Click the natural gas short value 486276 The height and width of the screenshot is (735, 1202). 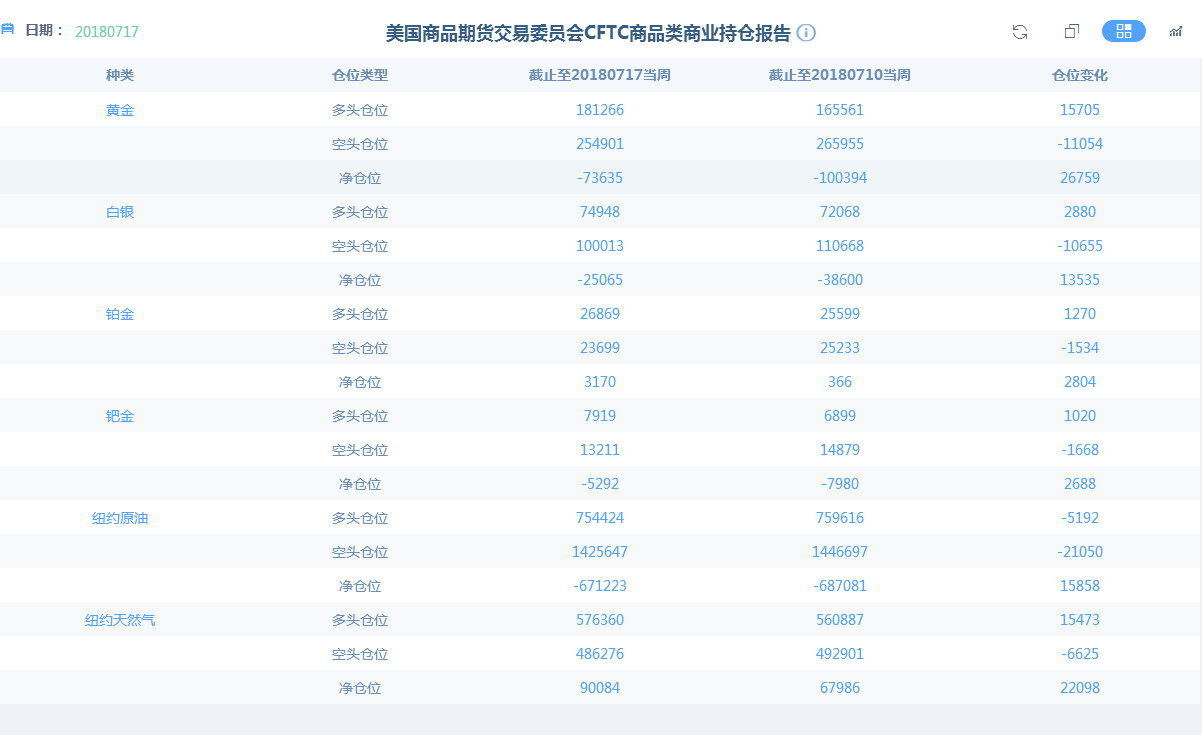click(600, 654)
